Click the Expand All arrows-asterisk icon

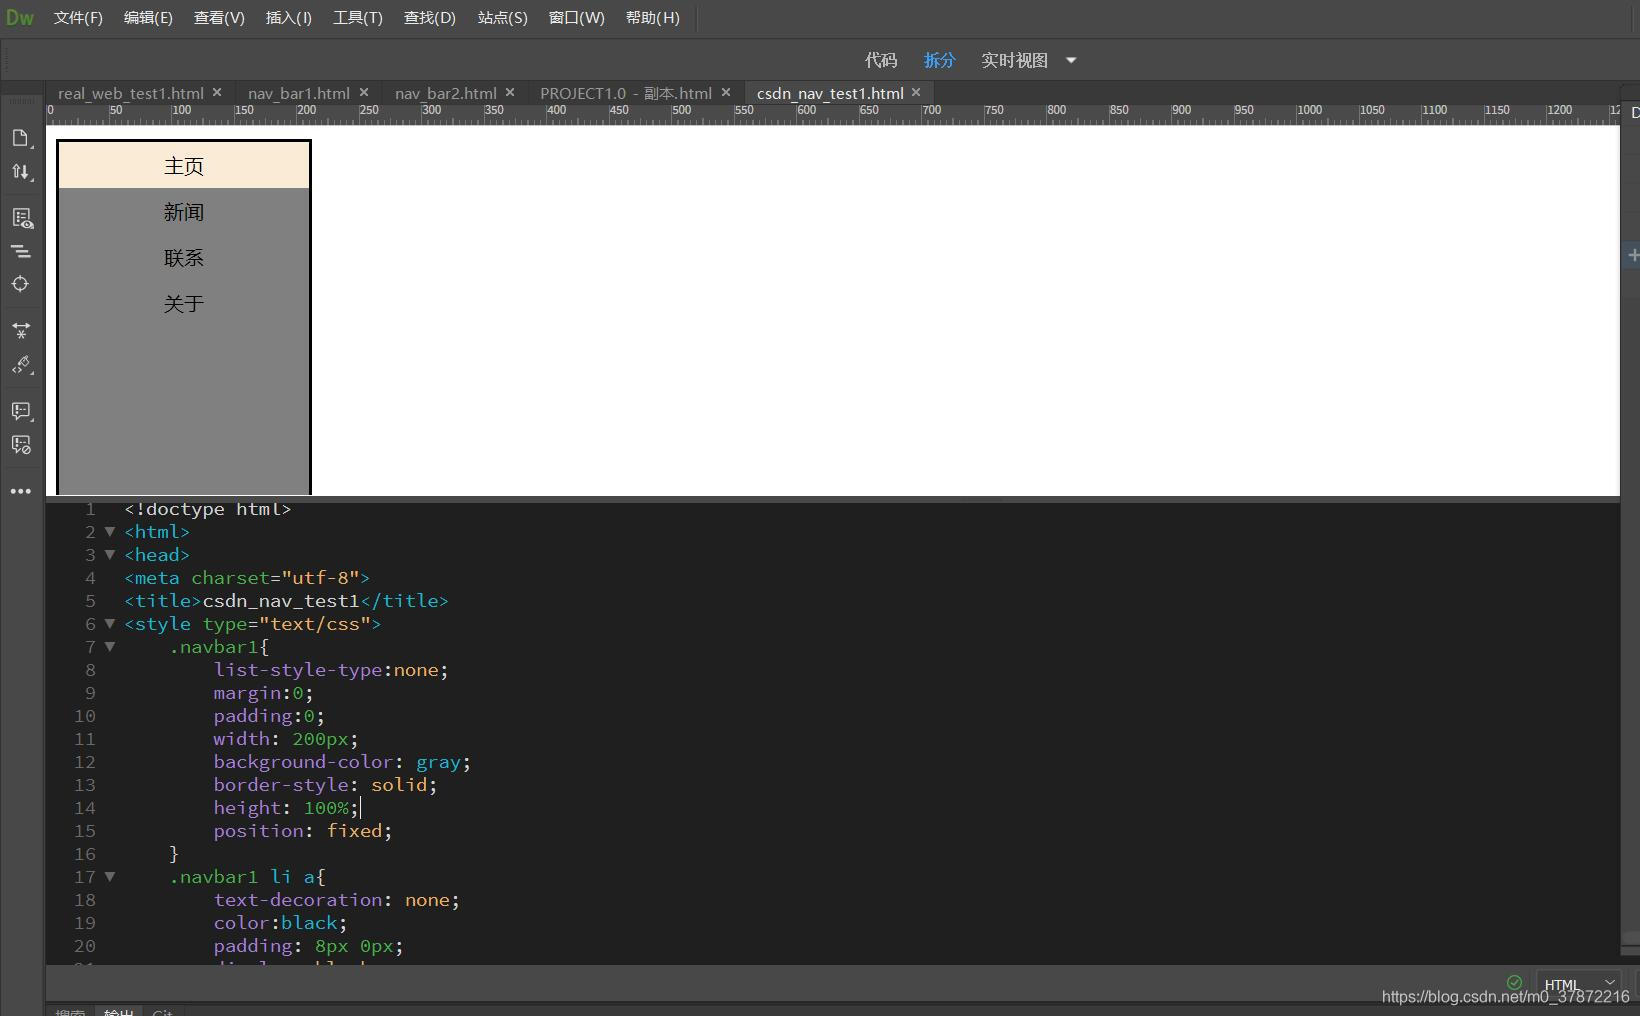pos(21,330)
